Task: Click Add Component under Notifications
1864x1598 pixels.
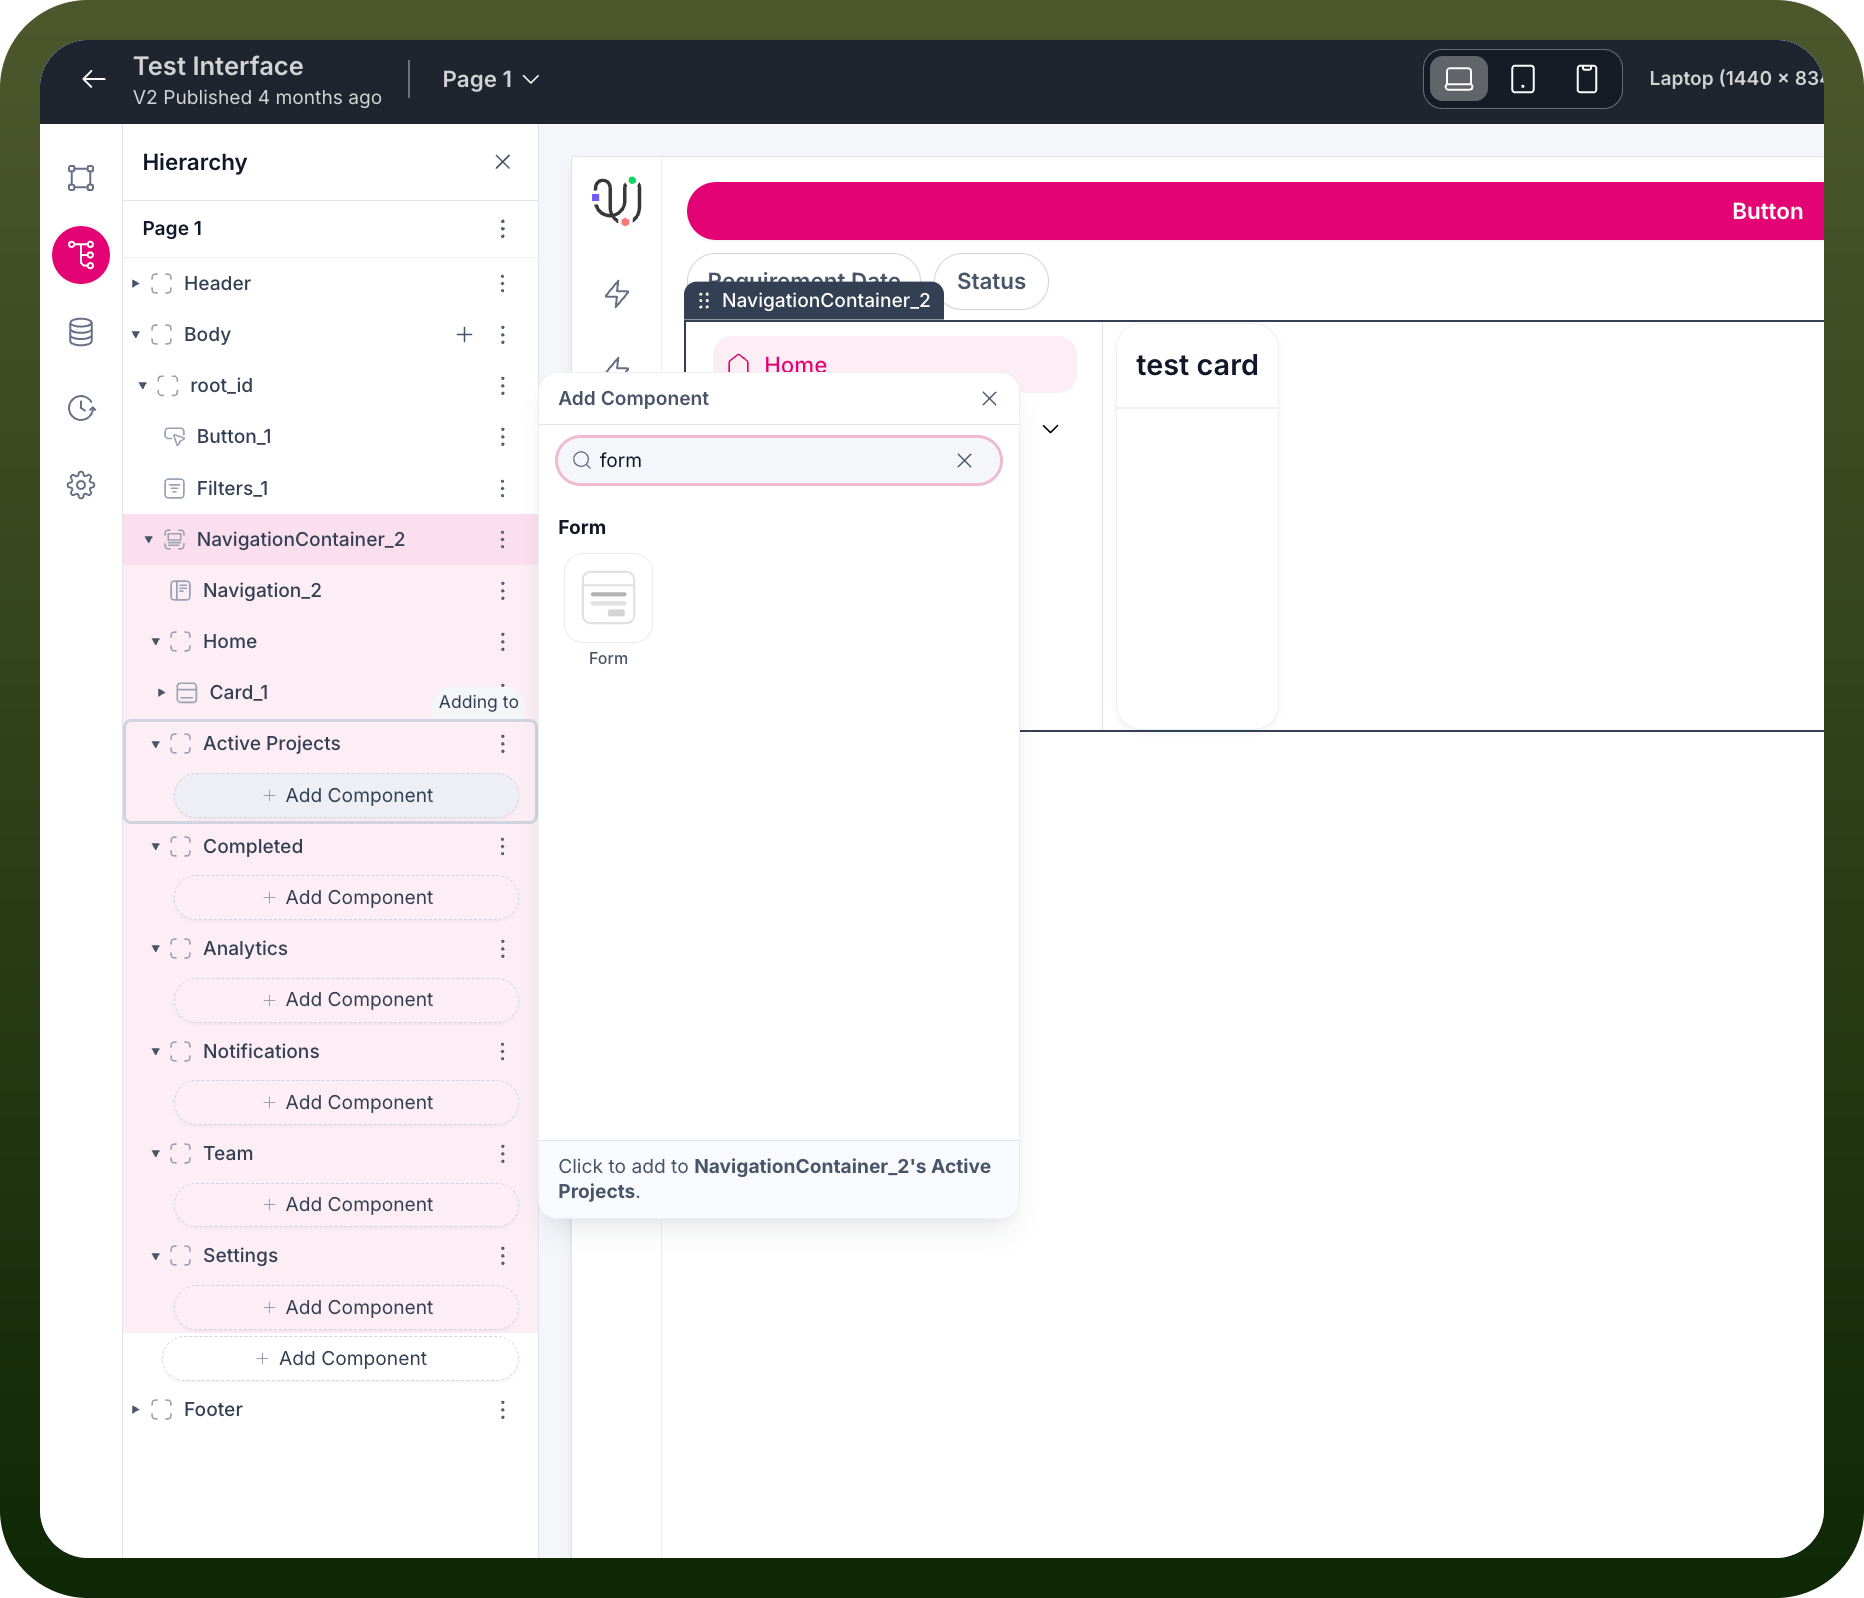Action: 347,1102
